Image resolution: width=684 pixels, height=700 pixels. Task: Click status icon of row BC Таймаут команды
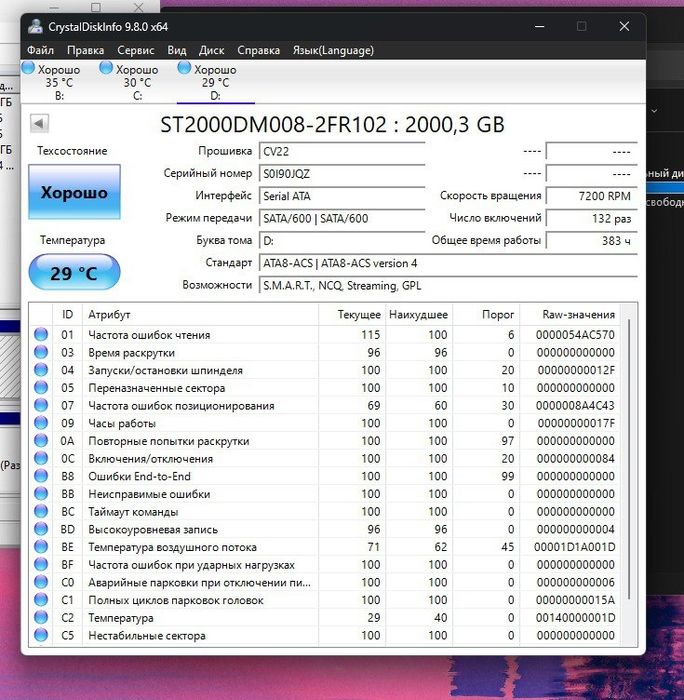click(x=41, y=511)
